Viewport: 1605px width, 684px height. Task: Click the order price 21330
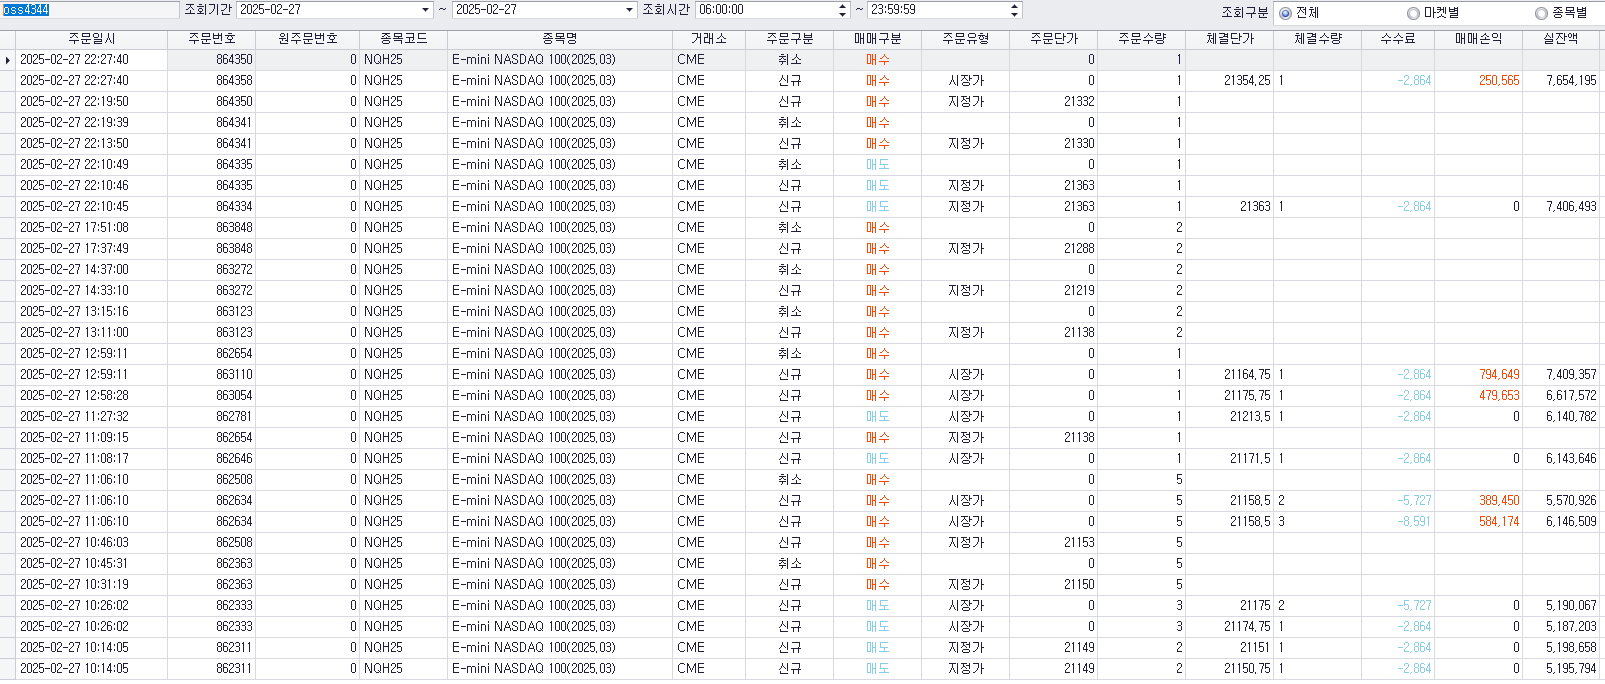click(1079, 144)
